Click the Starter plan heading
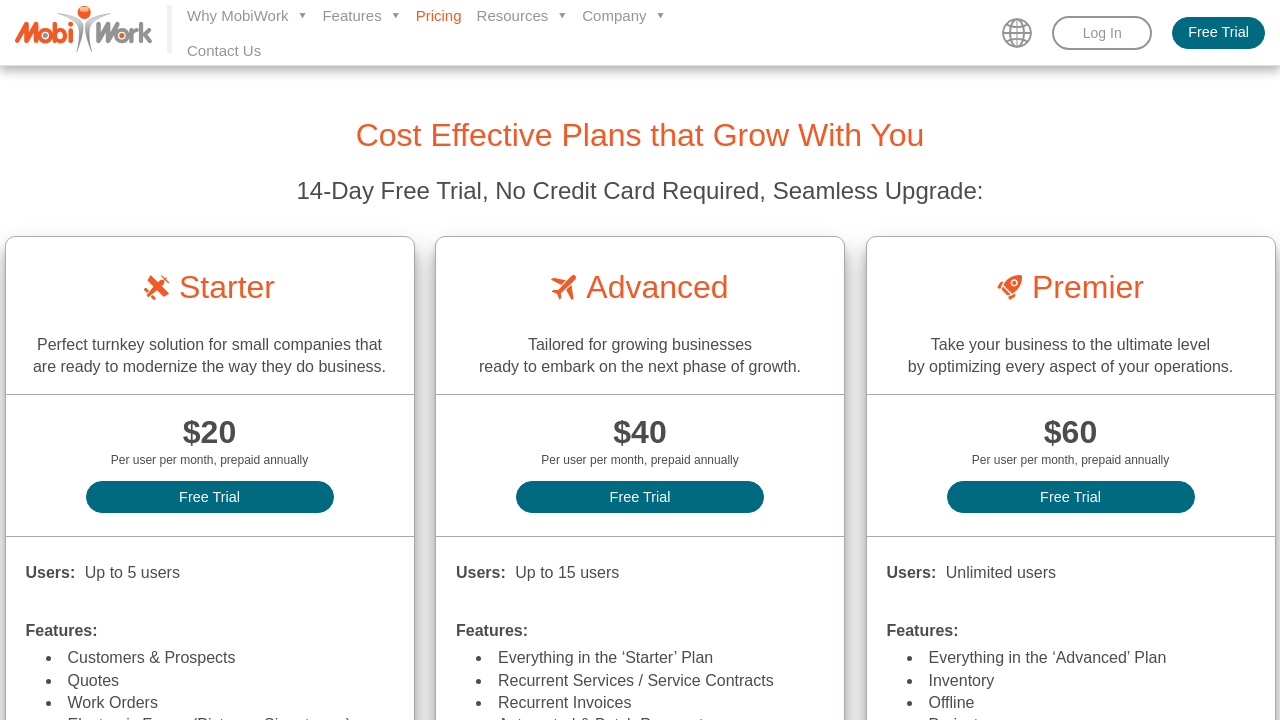Image resolution: width=1280 pixels, height=720 pixels. coord(226,288)
